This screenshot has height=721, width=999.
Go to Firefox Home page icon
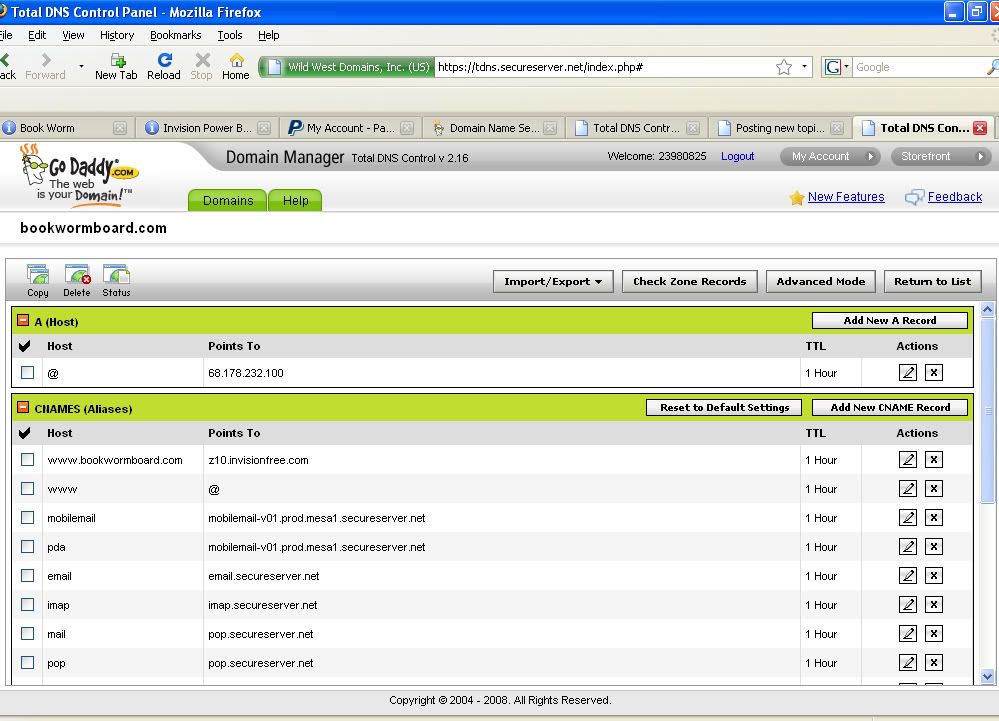pos(236,66)
